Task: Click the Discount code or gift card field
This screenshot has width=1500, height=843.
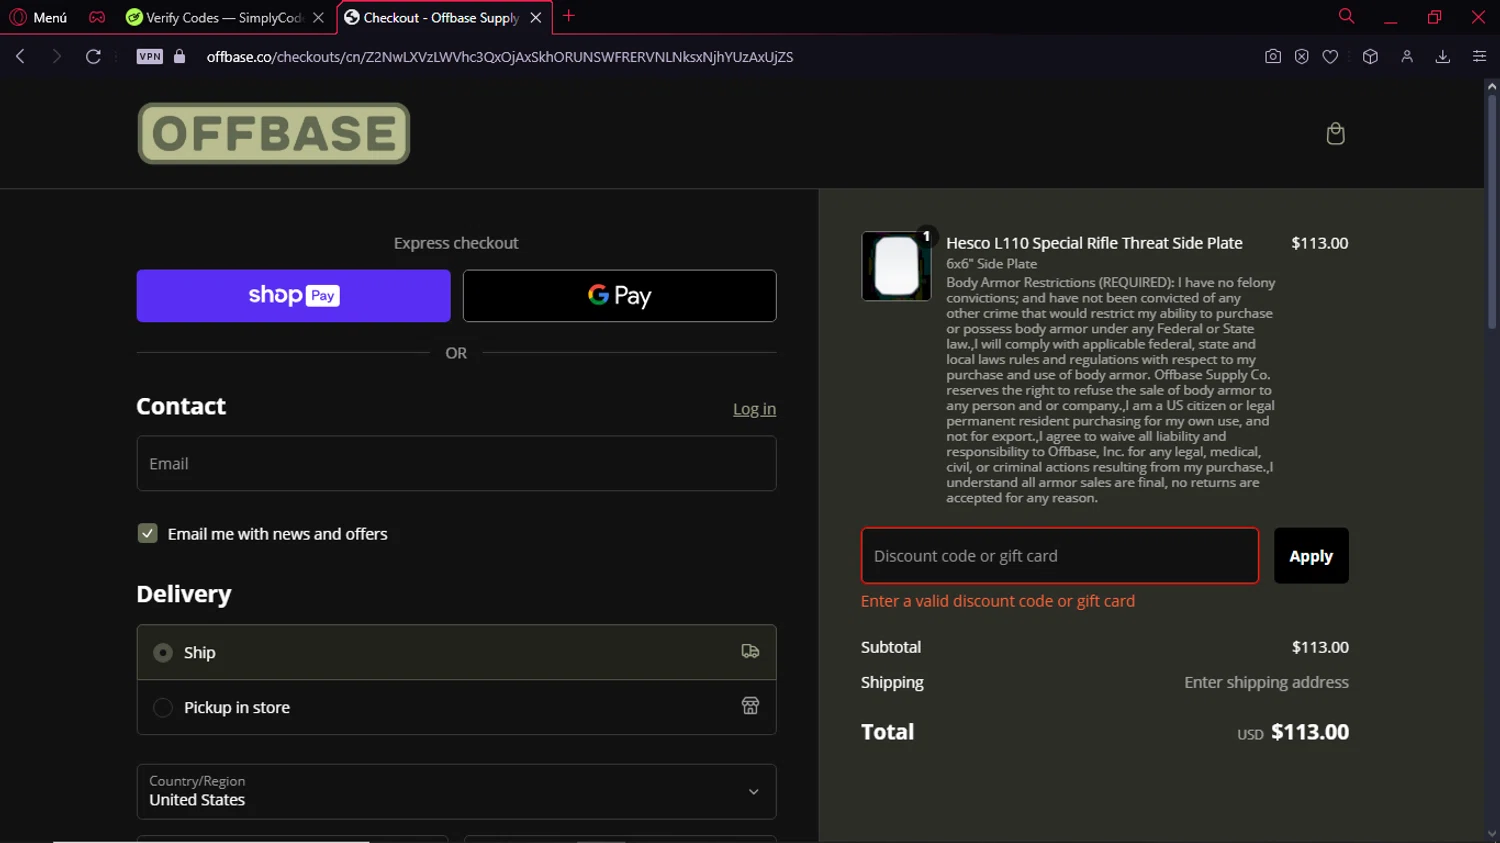Action: point(1060,556)
